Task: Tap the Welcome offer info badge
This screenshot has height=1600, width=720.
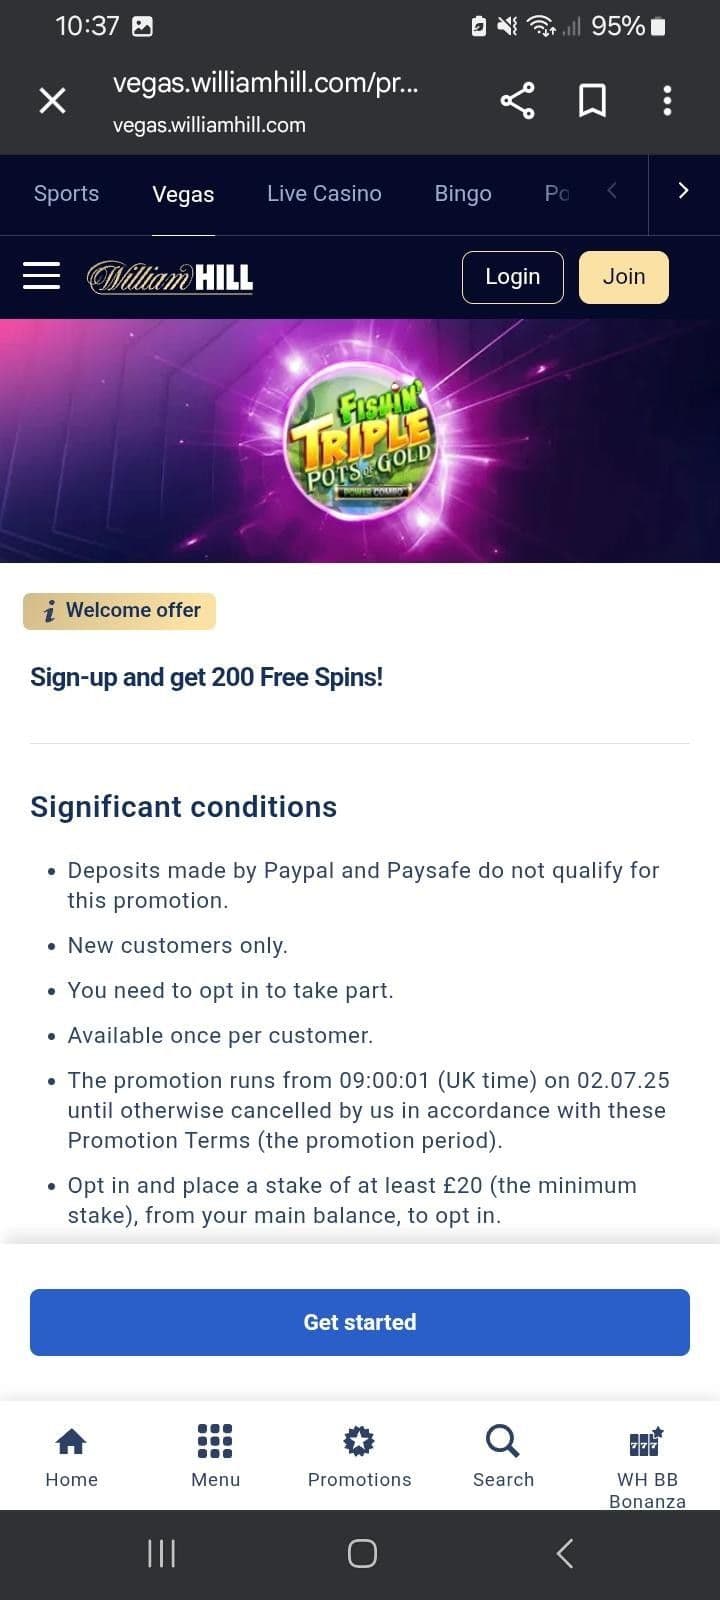Action: coord(119,610)
